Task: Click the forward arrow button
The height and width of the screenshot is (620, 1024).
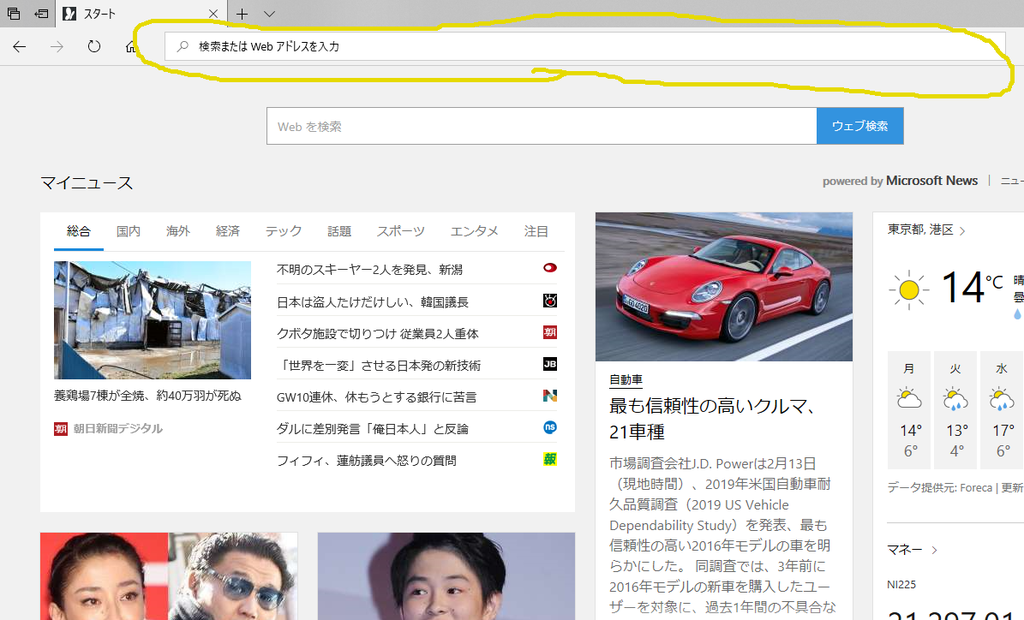Action: click(x=57, y=46)
